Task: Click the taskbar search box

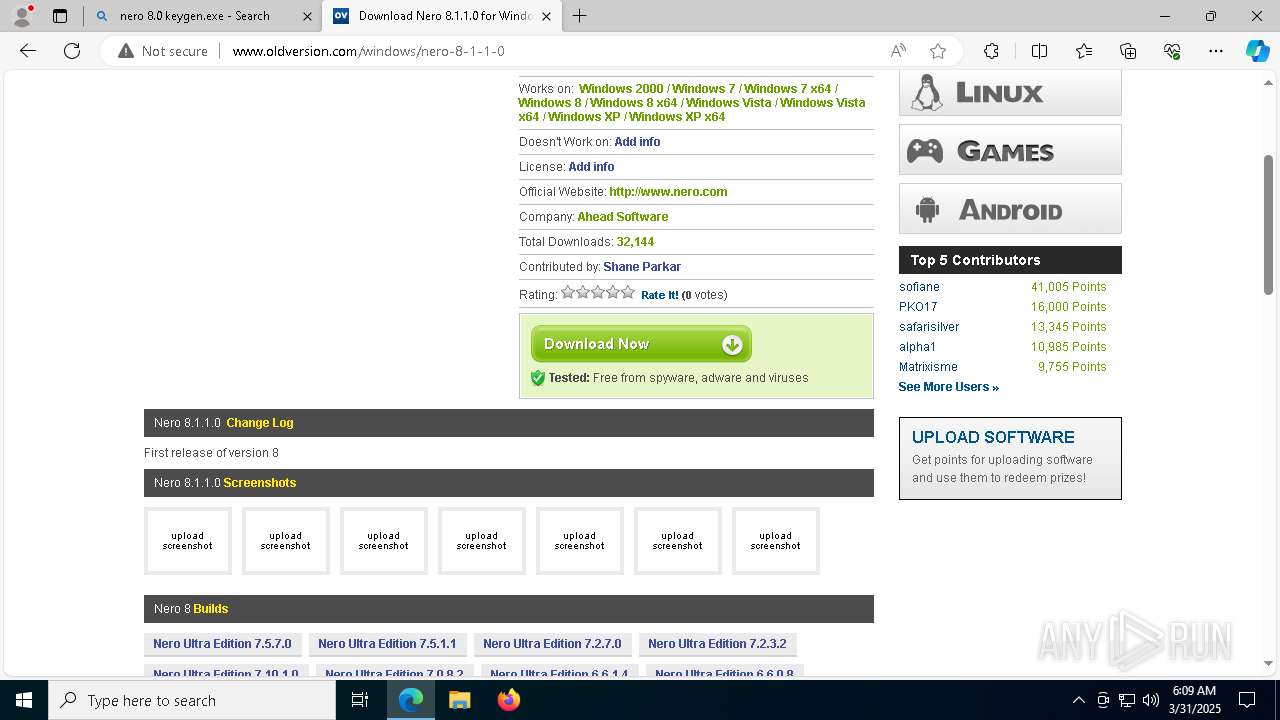Action: click(x=192, y=700)
